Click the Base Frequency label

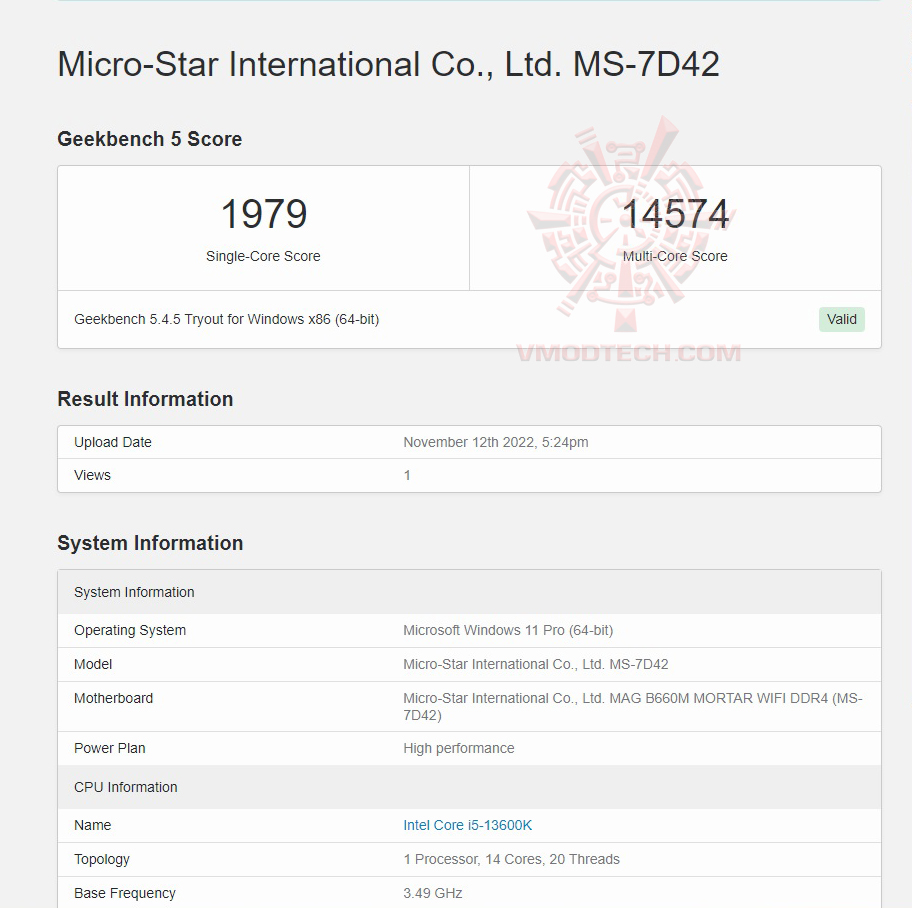[x=124, y=893]
